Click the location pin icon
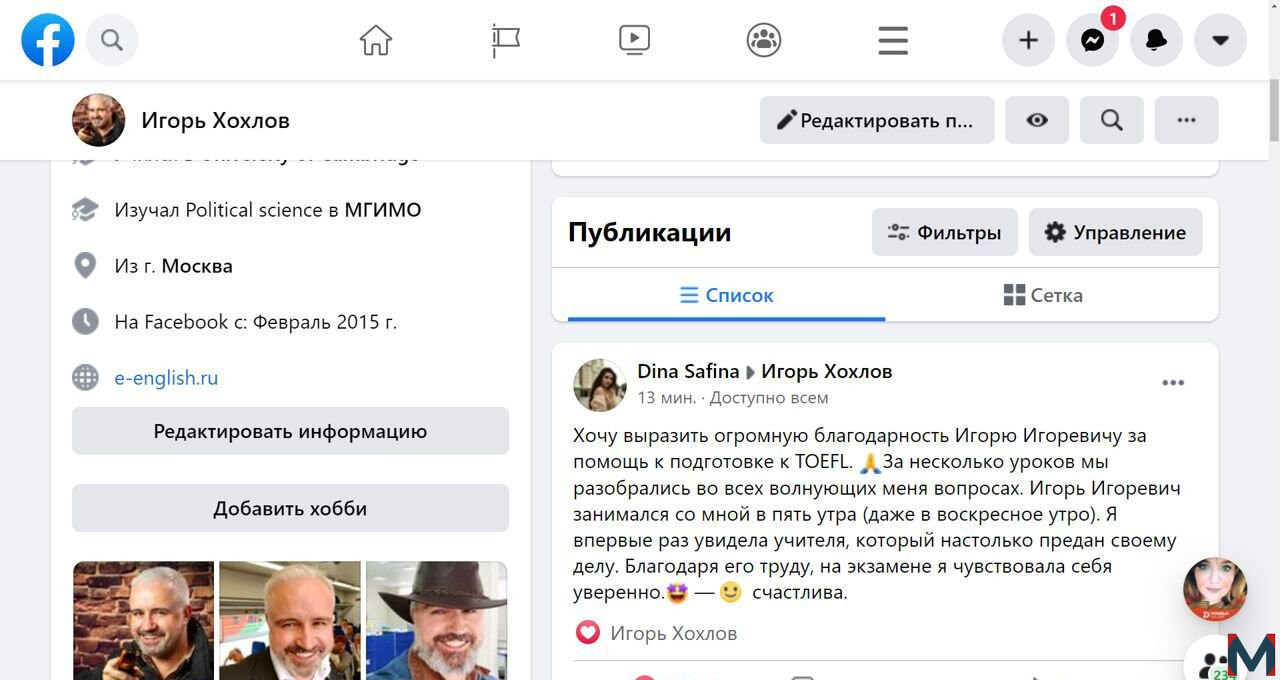This screenshot has height=680, width=1280. pyautogui.click(x=85, y=266)
